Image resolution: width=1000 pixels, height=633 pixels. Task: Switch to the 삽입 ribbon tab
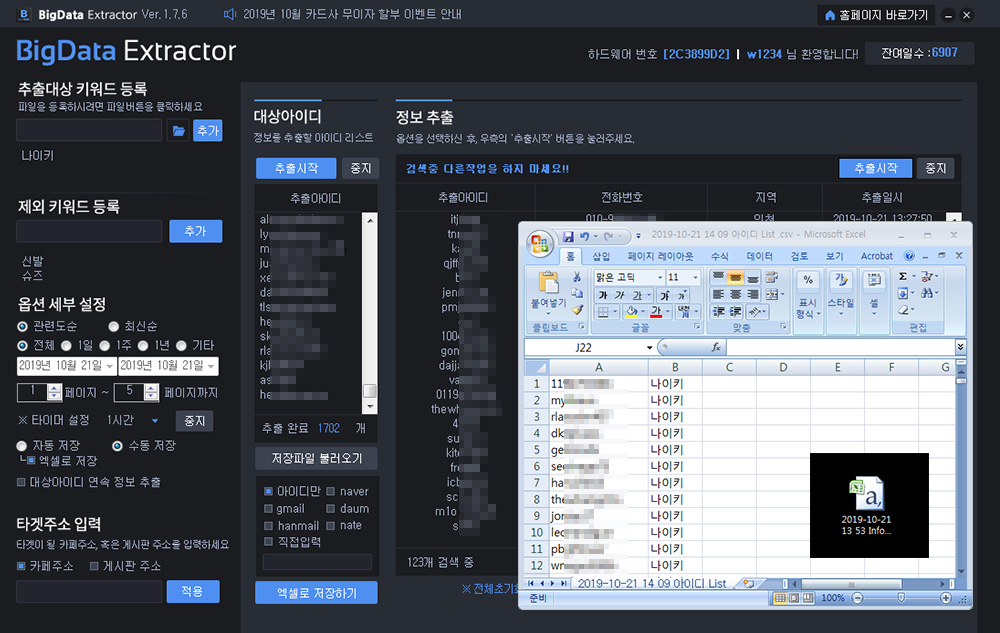tap(601, 256)
